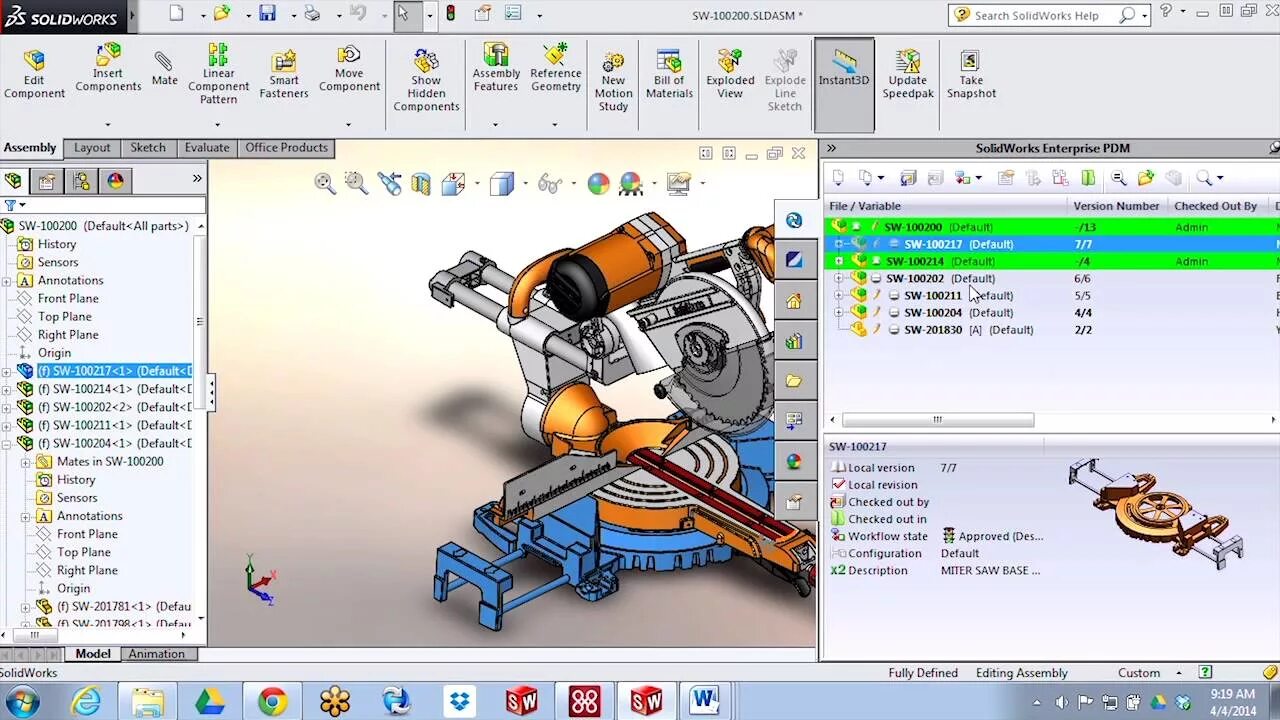The width and height of the screenshot is (1280, 720).
Task: Expand Mates in SW-100200 folder
Action: 25,462
